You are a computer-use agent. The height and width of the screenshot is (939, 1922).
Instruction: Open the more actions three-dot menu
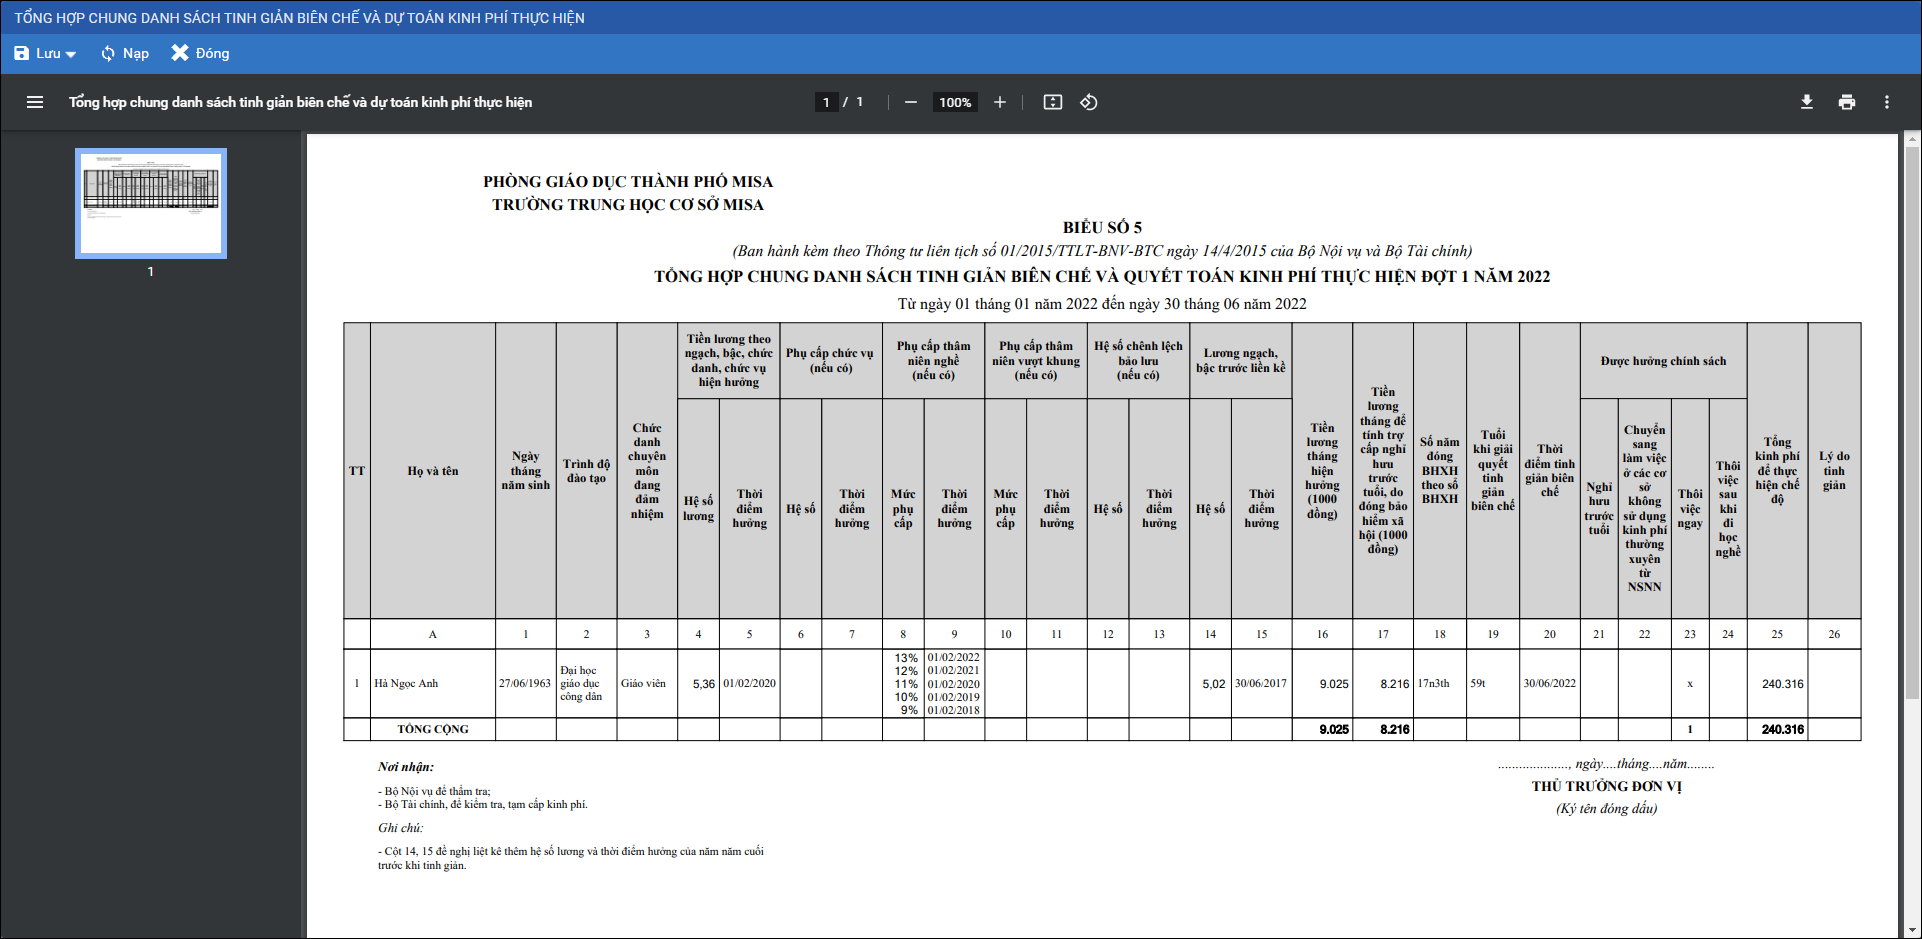coord(1887,102)
